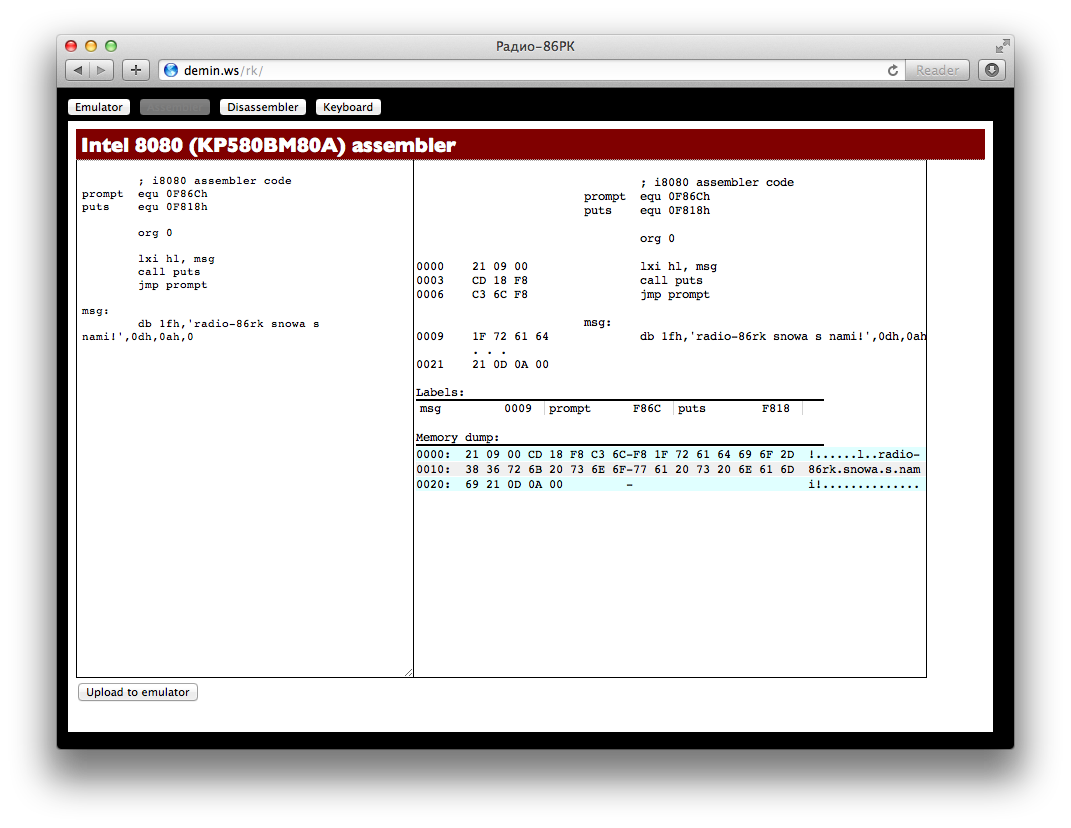Click the Reader button
Image resolution: width=1071 pixels, height=828 pixels.
click(937, 70)
